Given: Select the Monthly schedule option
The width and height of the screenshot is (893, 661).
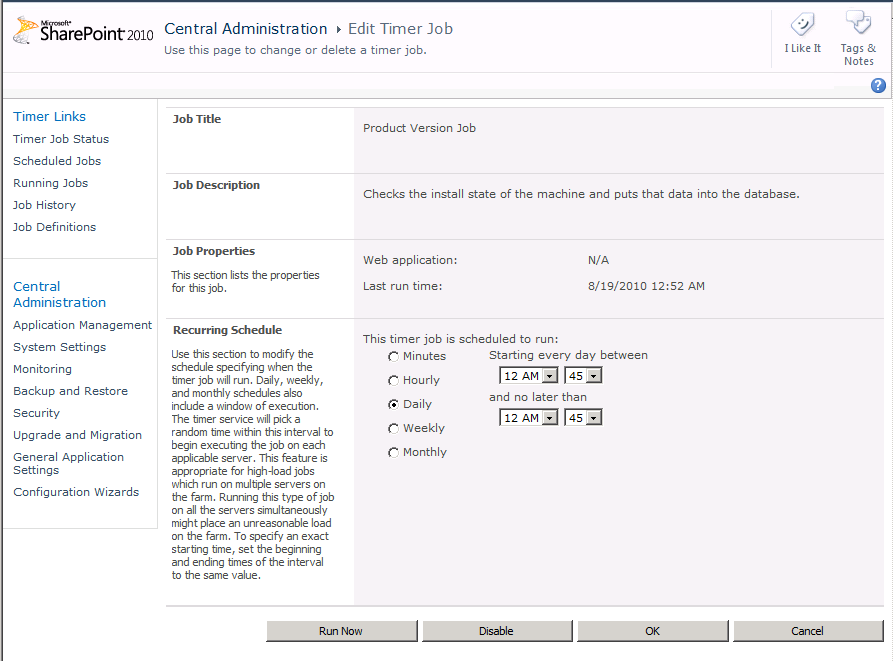Looking at the screenshot, I should coord(394,453).
